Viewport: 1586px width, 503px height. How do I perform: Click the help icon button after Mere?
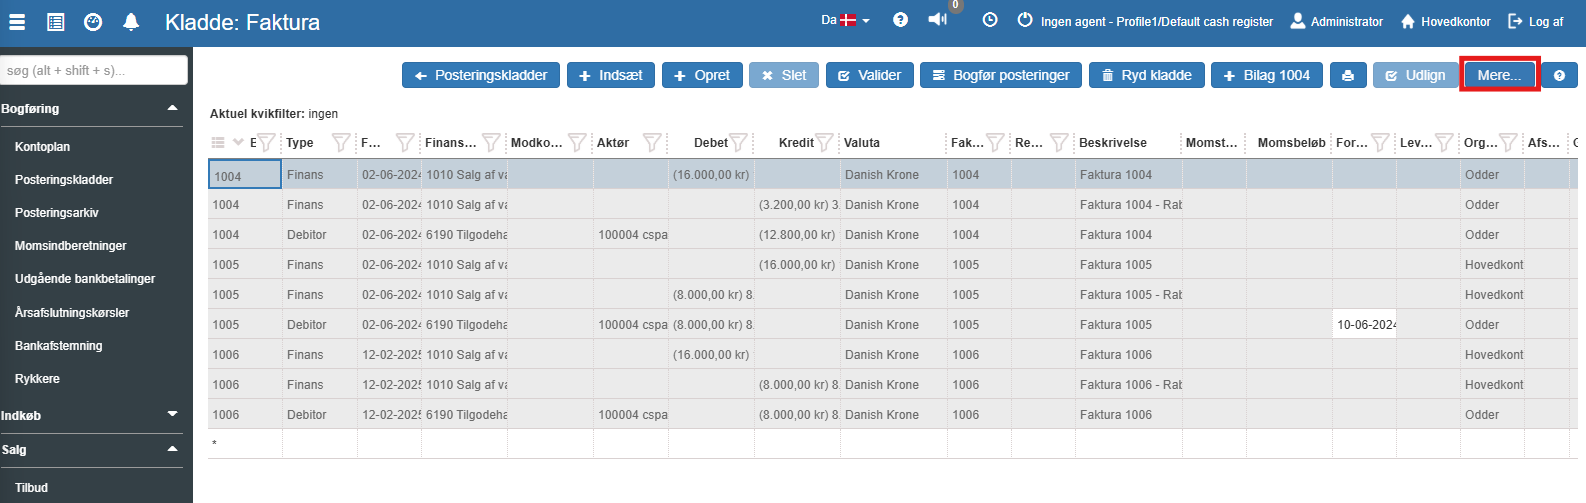[x=1559, y=75]
